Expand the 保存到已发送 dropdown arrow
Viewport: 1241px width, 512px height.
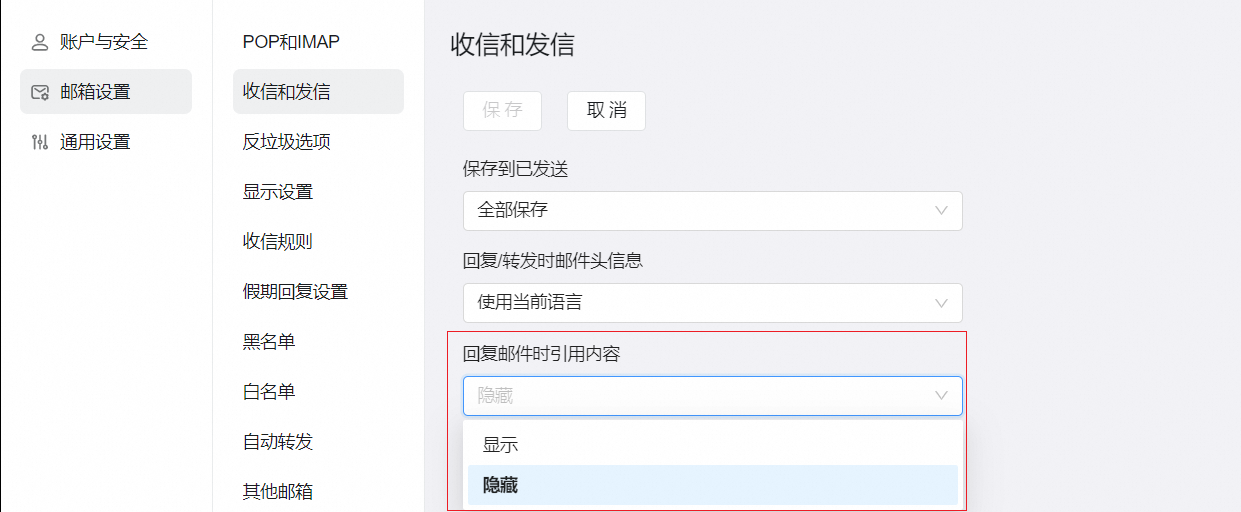pyautogui.click(x=941, y=211)
